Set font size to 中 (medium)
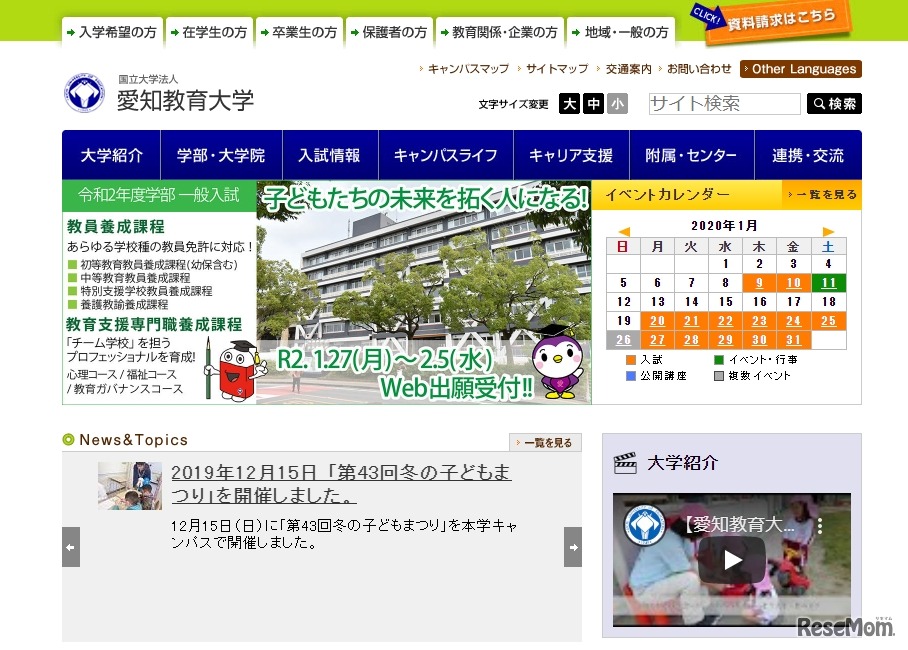This screenshot has width=908, height=650. pyautogui.click(x=593, y=104)
